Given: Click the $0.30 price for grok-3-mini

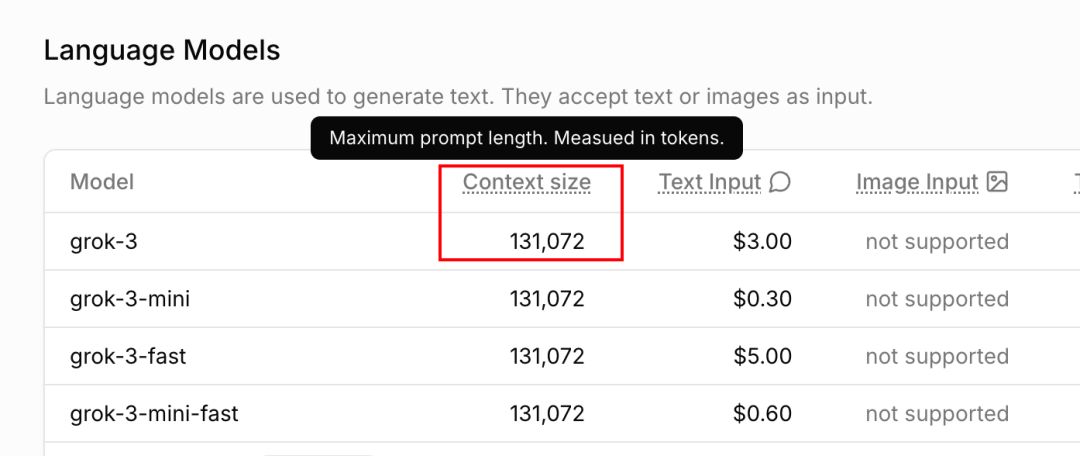Looking at the screenshot, I should [762, 299].
